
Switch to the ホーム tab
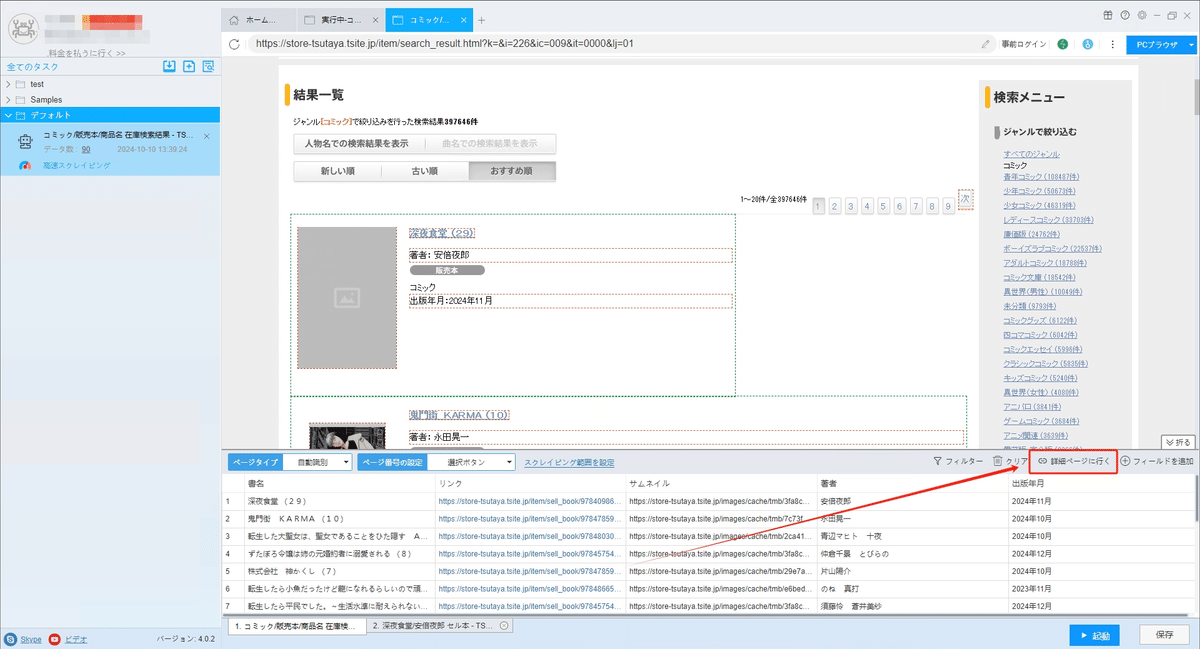pyautogui.click(x=259, y=20)
